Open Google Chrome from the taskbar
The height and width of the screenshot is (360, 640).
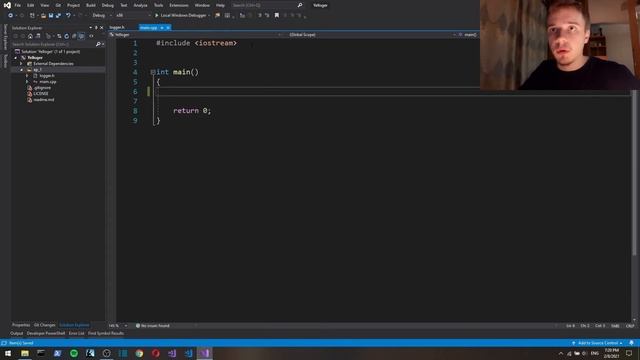pos(139,353)
